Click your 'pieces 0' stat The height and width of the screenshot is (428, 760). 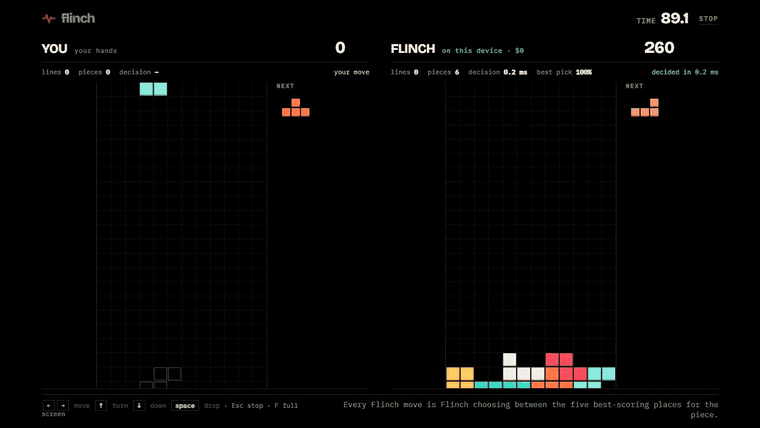tap(94, 72)
